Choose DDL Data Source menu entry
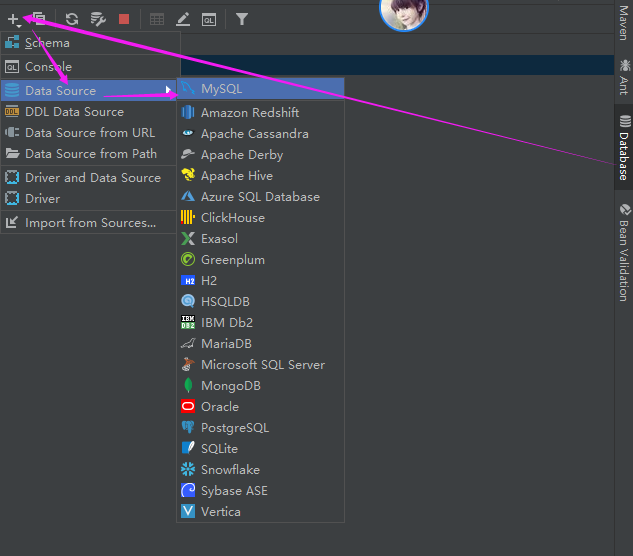The image size is (633, 556). point(89,112)
